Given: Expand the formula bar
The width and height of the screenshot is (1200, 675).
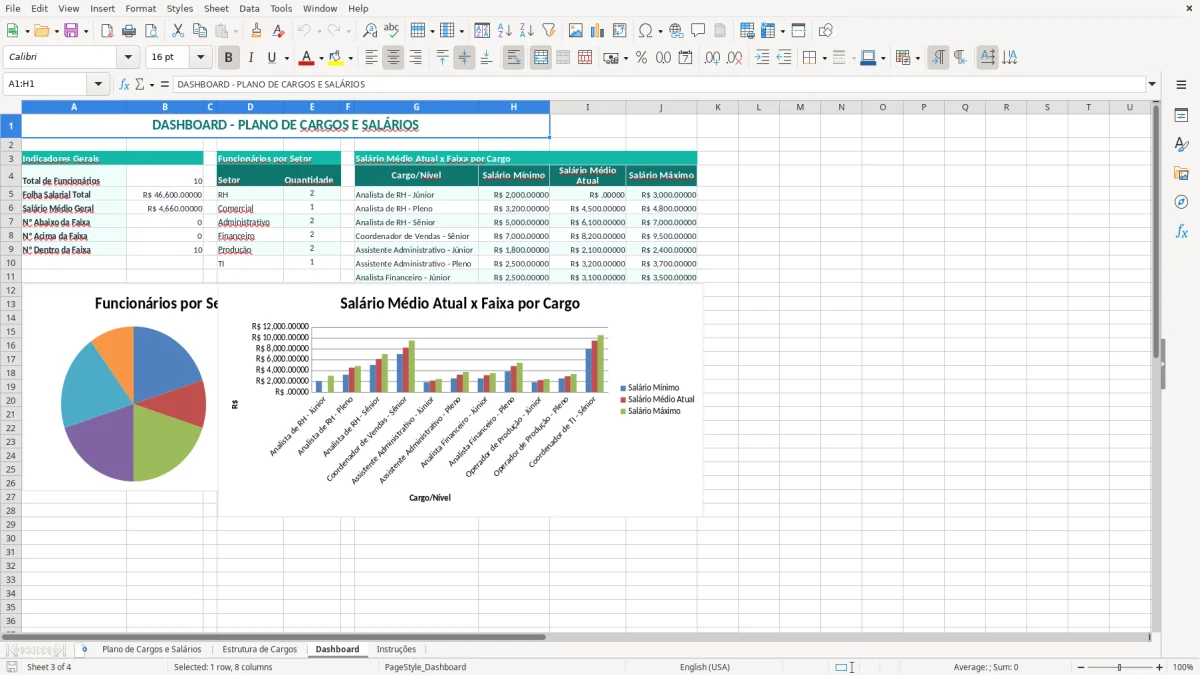Looking at the screenshot, I should pyautogui.click(x=1152, y=84).
